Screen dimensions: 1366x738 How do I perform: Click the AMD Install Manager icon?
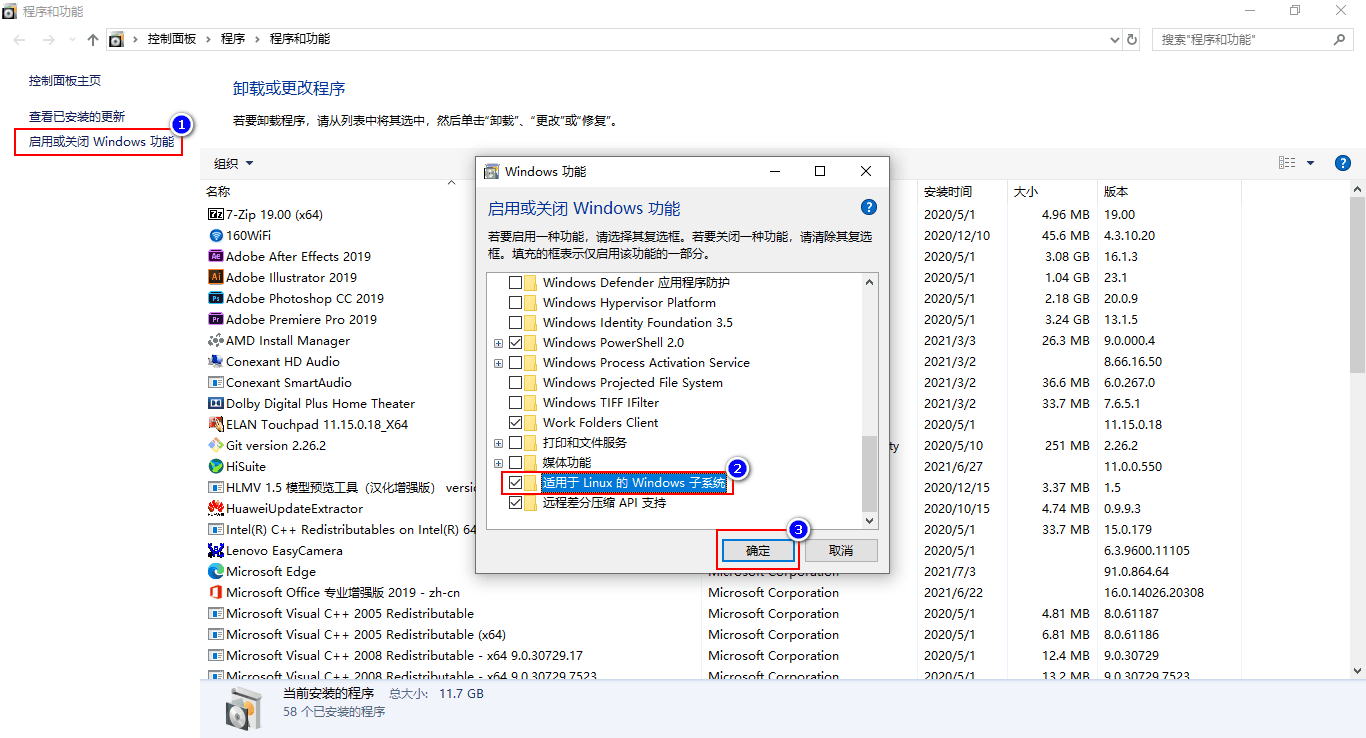(215, 340)
